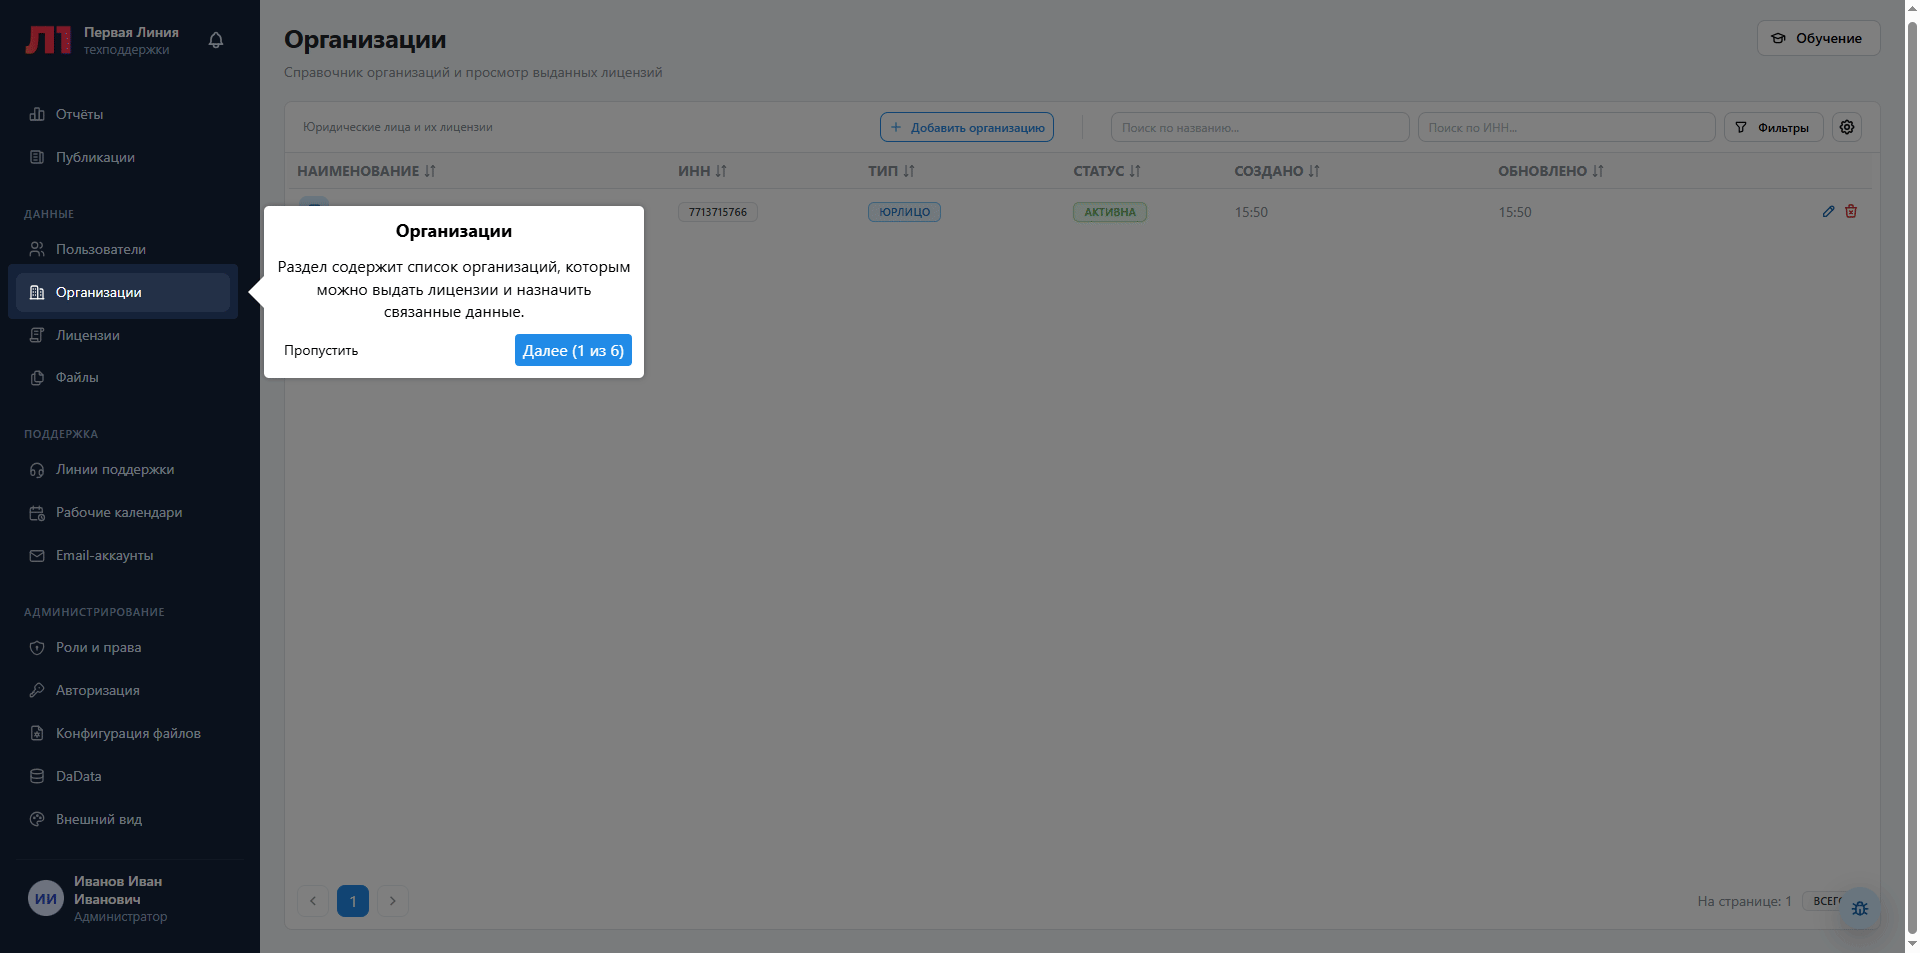
Task: Sort by Наименование column
Action: pos(366,171)
